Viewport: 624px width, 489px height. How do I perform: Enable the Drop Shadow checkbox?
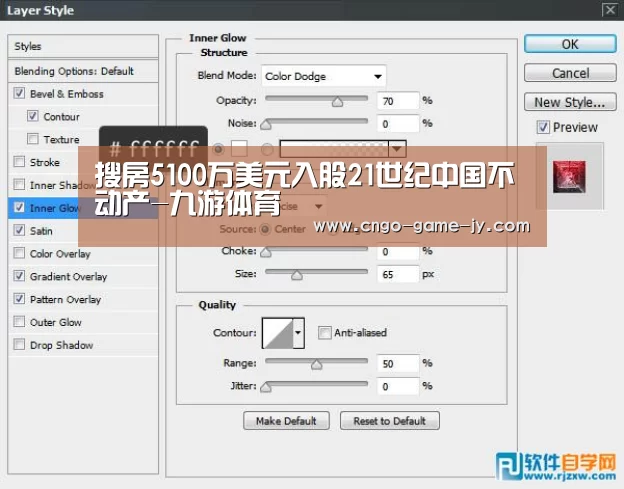pyautogui.click(x=19, y=344)
